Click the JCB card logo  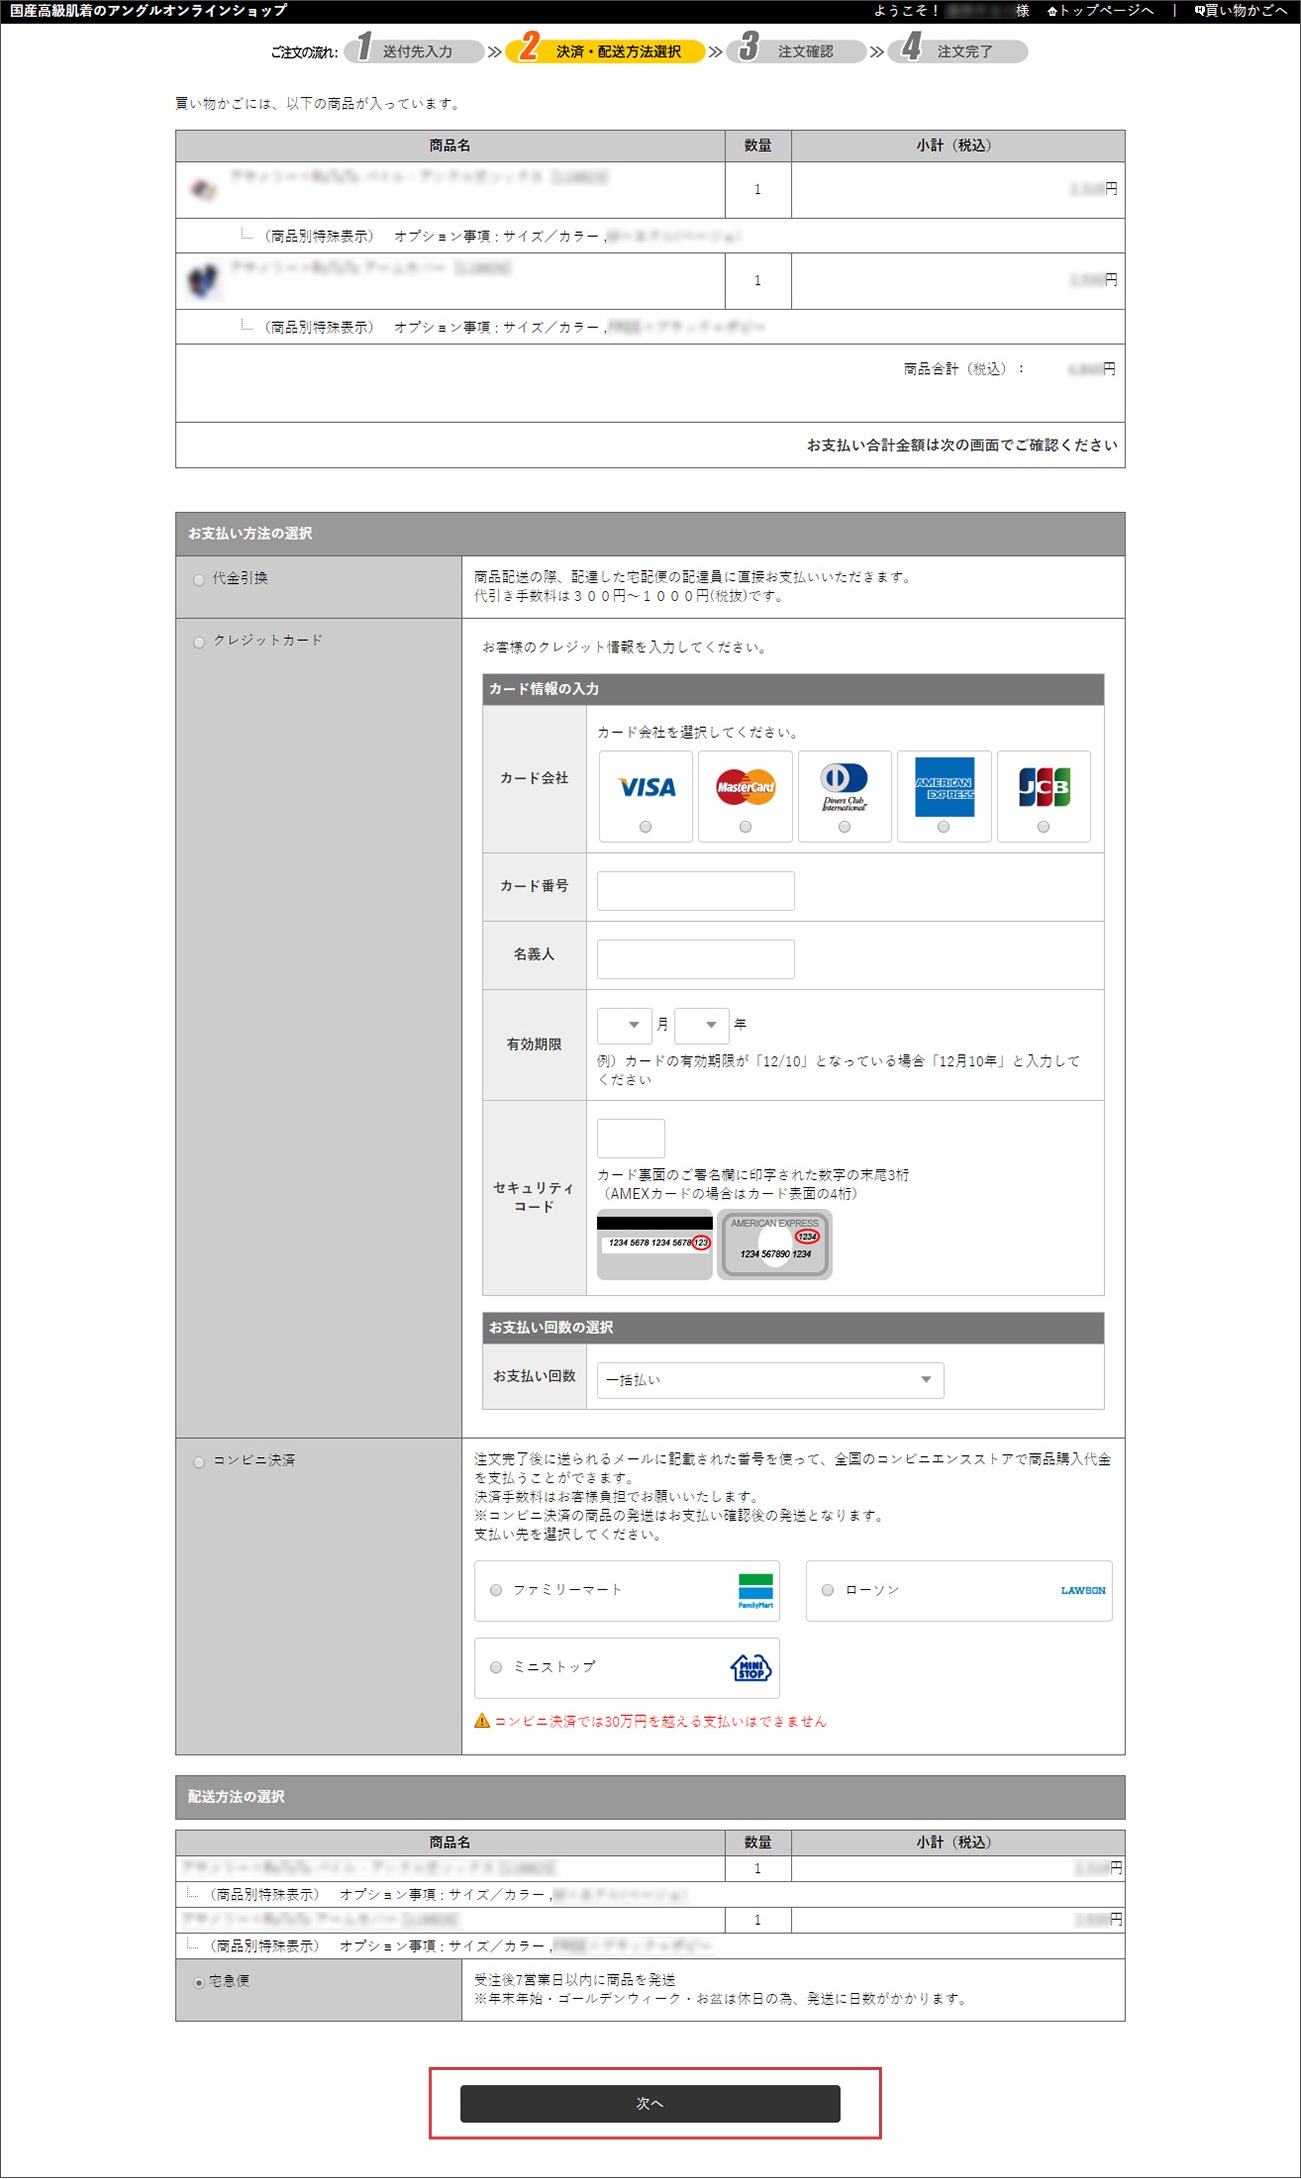1044,787
